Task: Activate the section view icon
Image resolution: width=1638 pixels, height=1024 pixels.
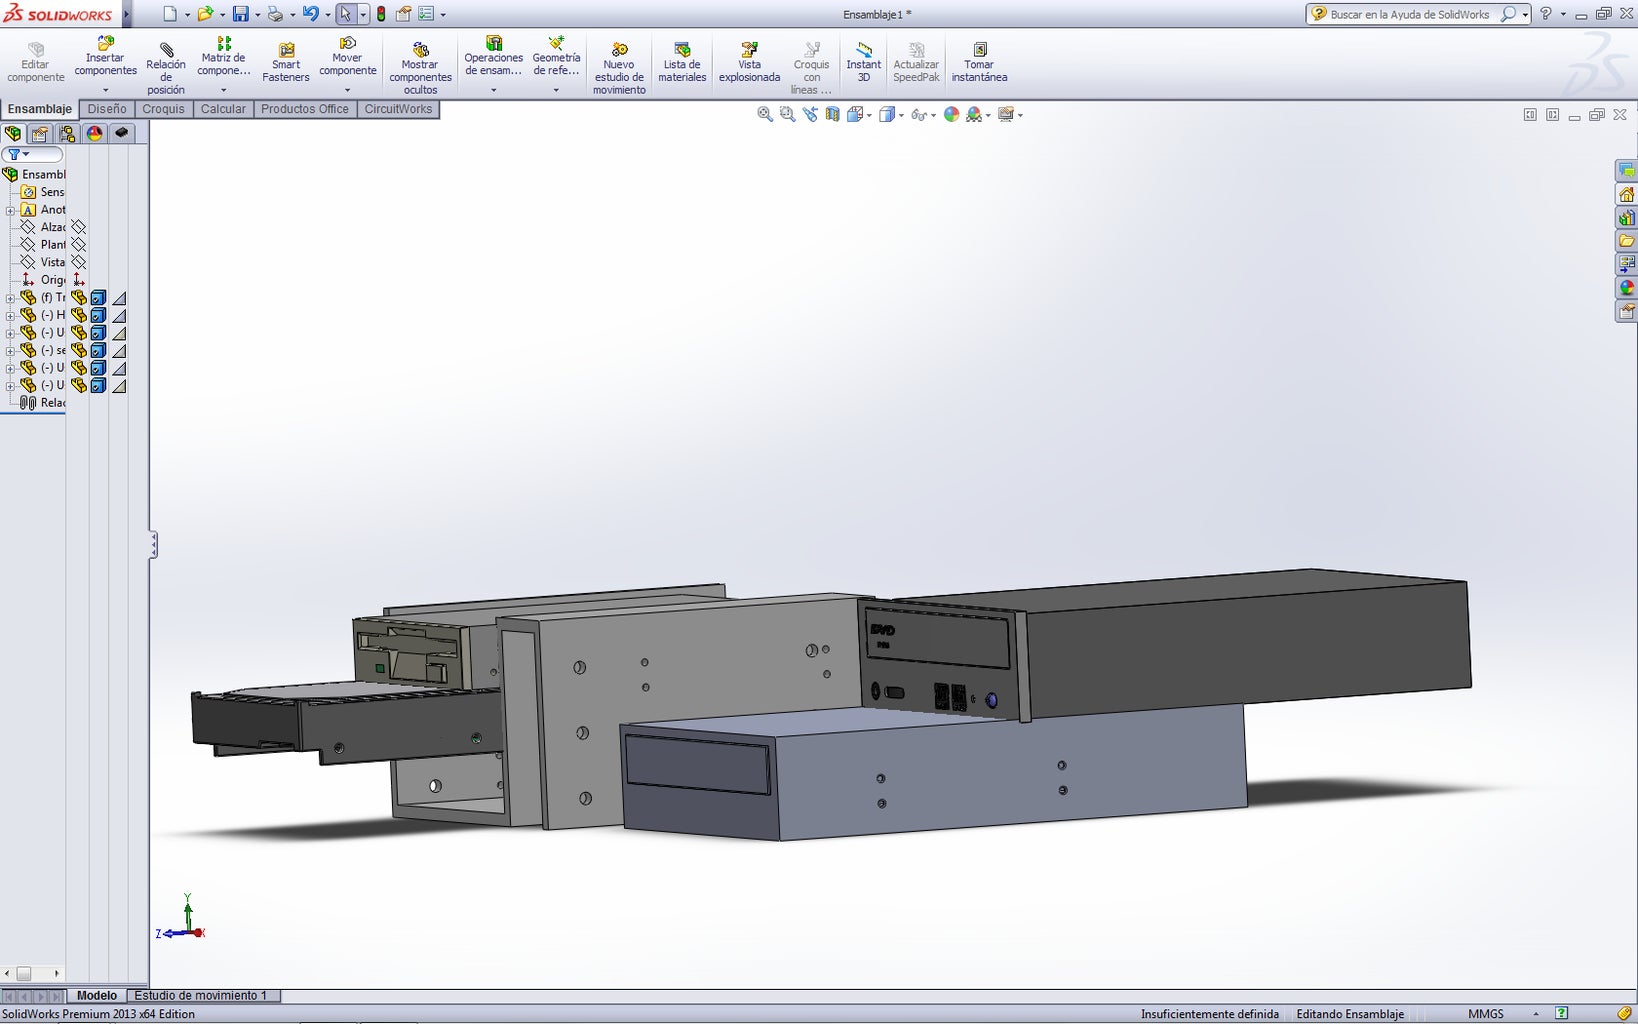Action: [832, 115]
